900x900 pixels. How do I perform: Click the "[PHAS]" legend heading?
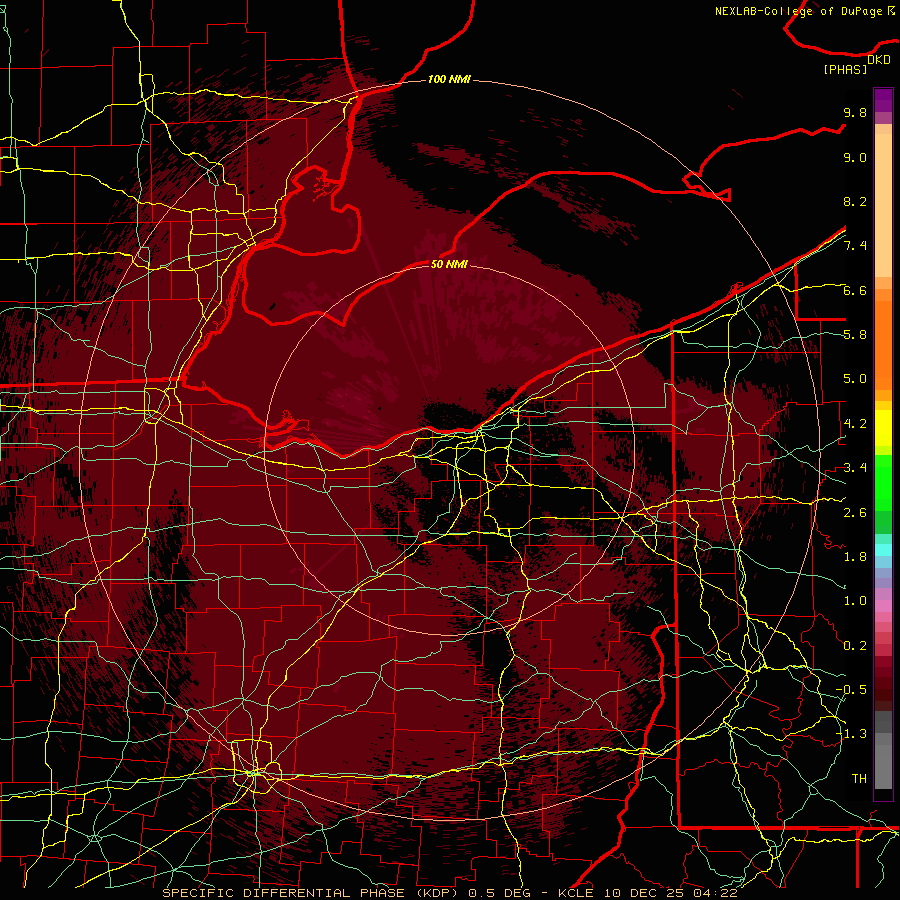(845, 69)
